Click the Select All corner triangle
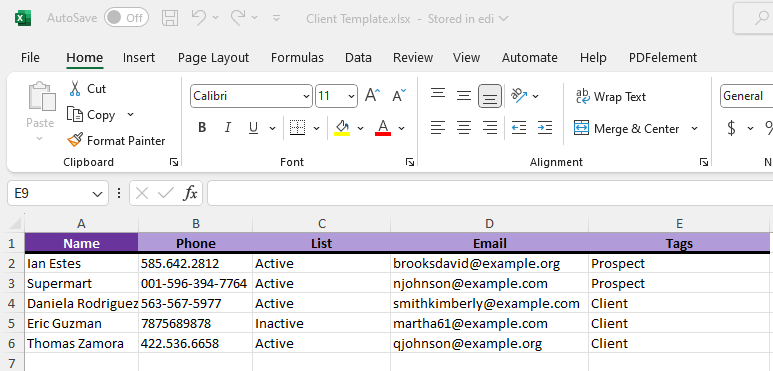The width and height of the screenshot is (773, 371). tap(16, 224)
